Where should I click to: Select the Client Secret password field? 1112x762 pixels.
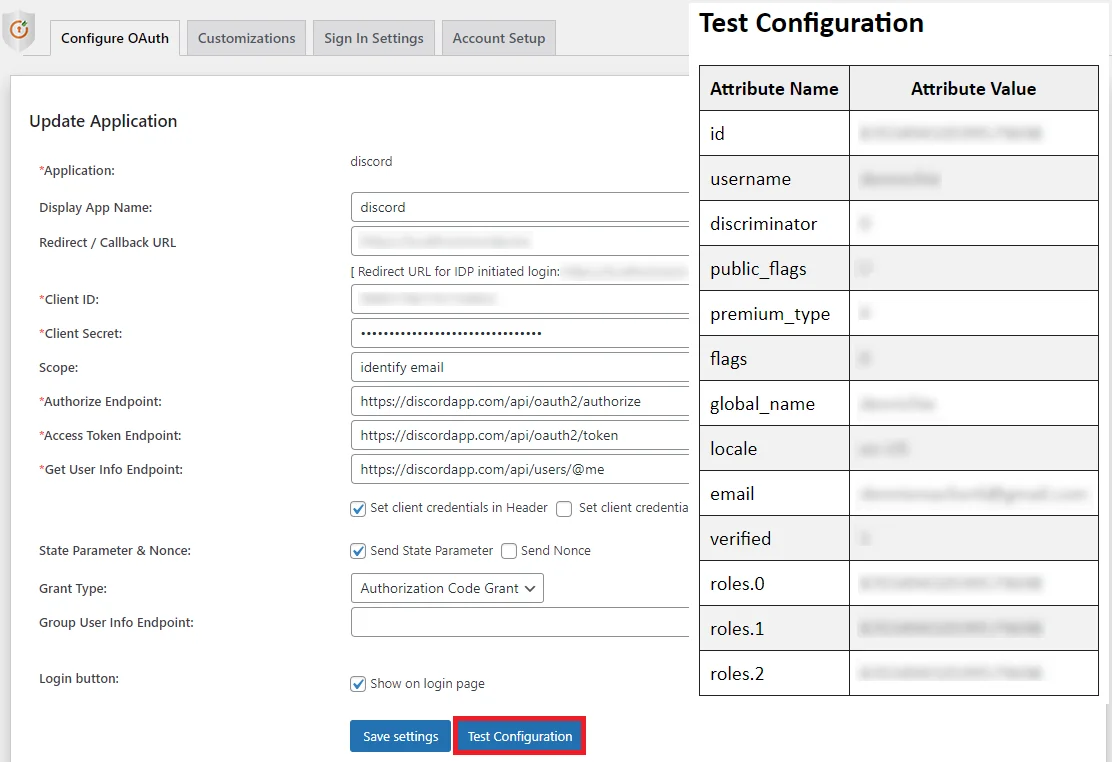point(520,333)
